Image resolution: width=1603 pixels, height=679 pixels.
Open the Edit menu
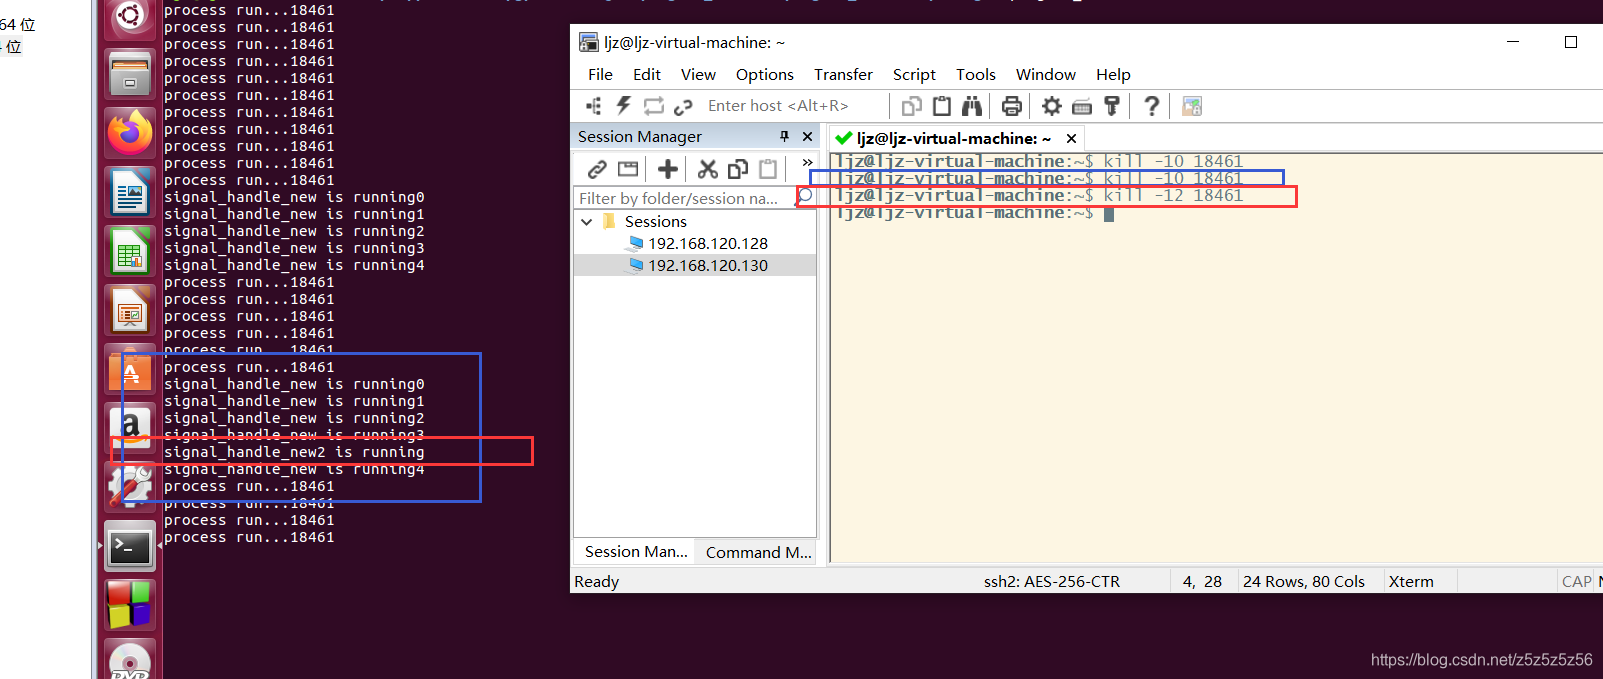pos(647,74)
